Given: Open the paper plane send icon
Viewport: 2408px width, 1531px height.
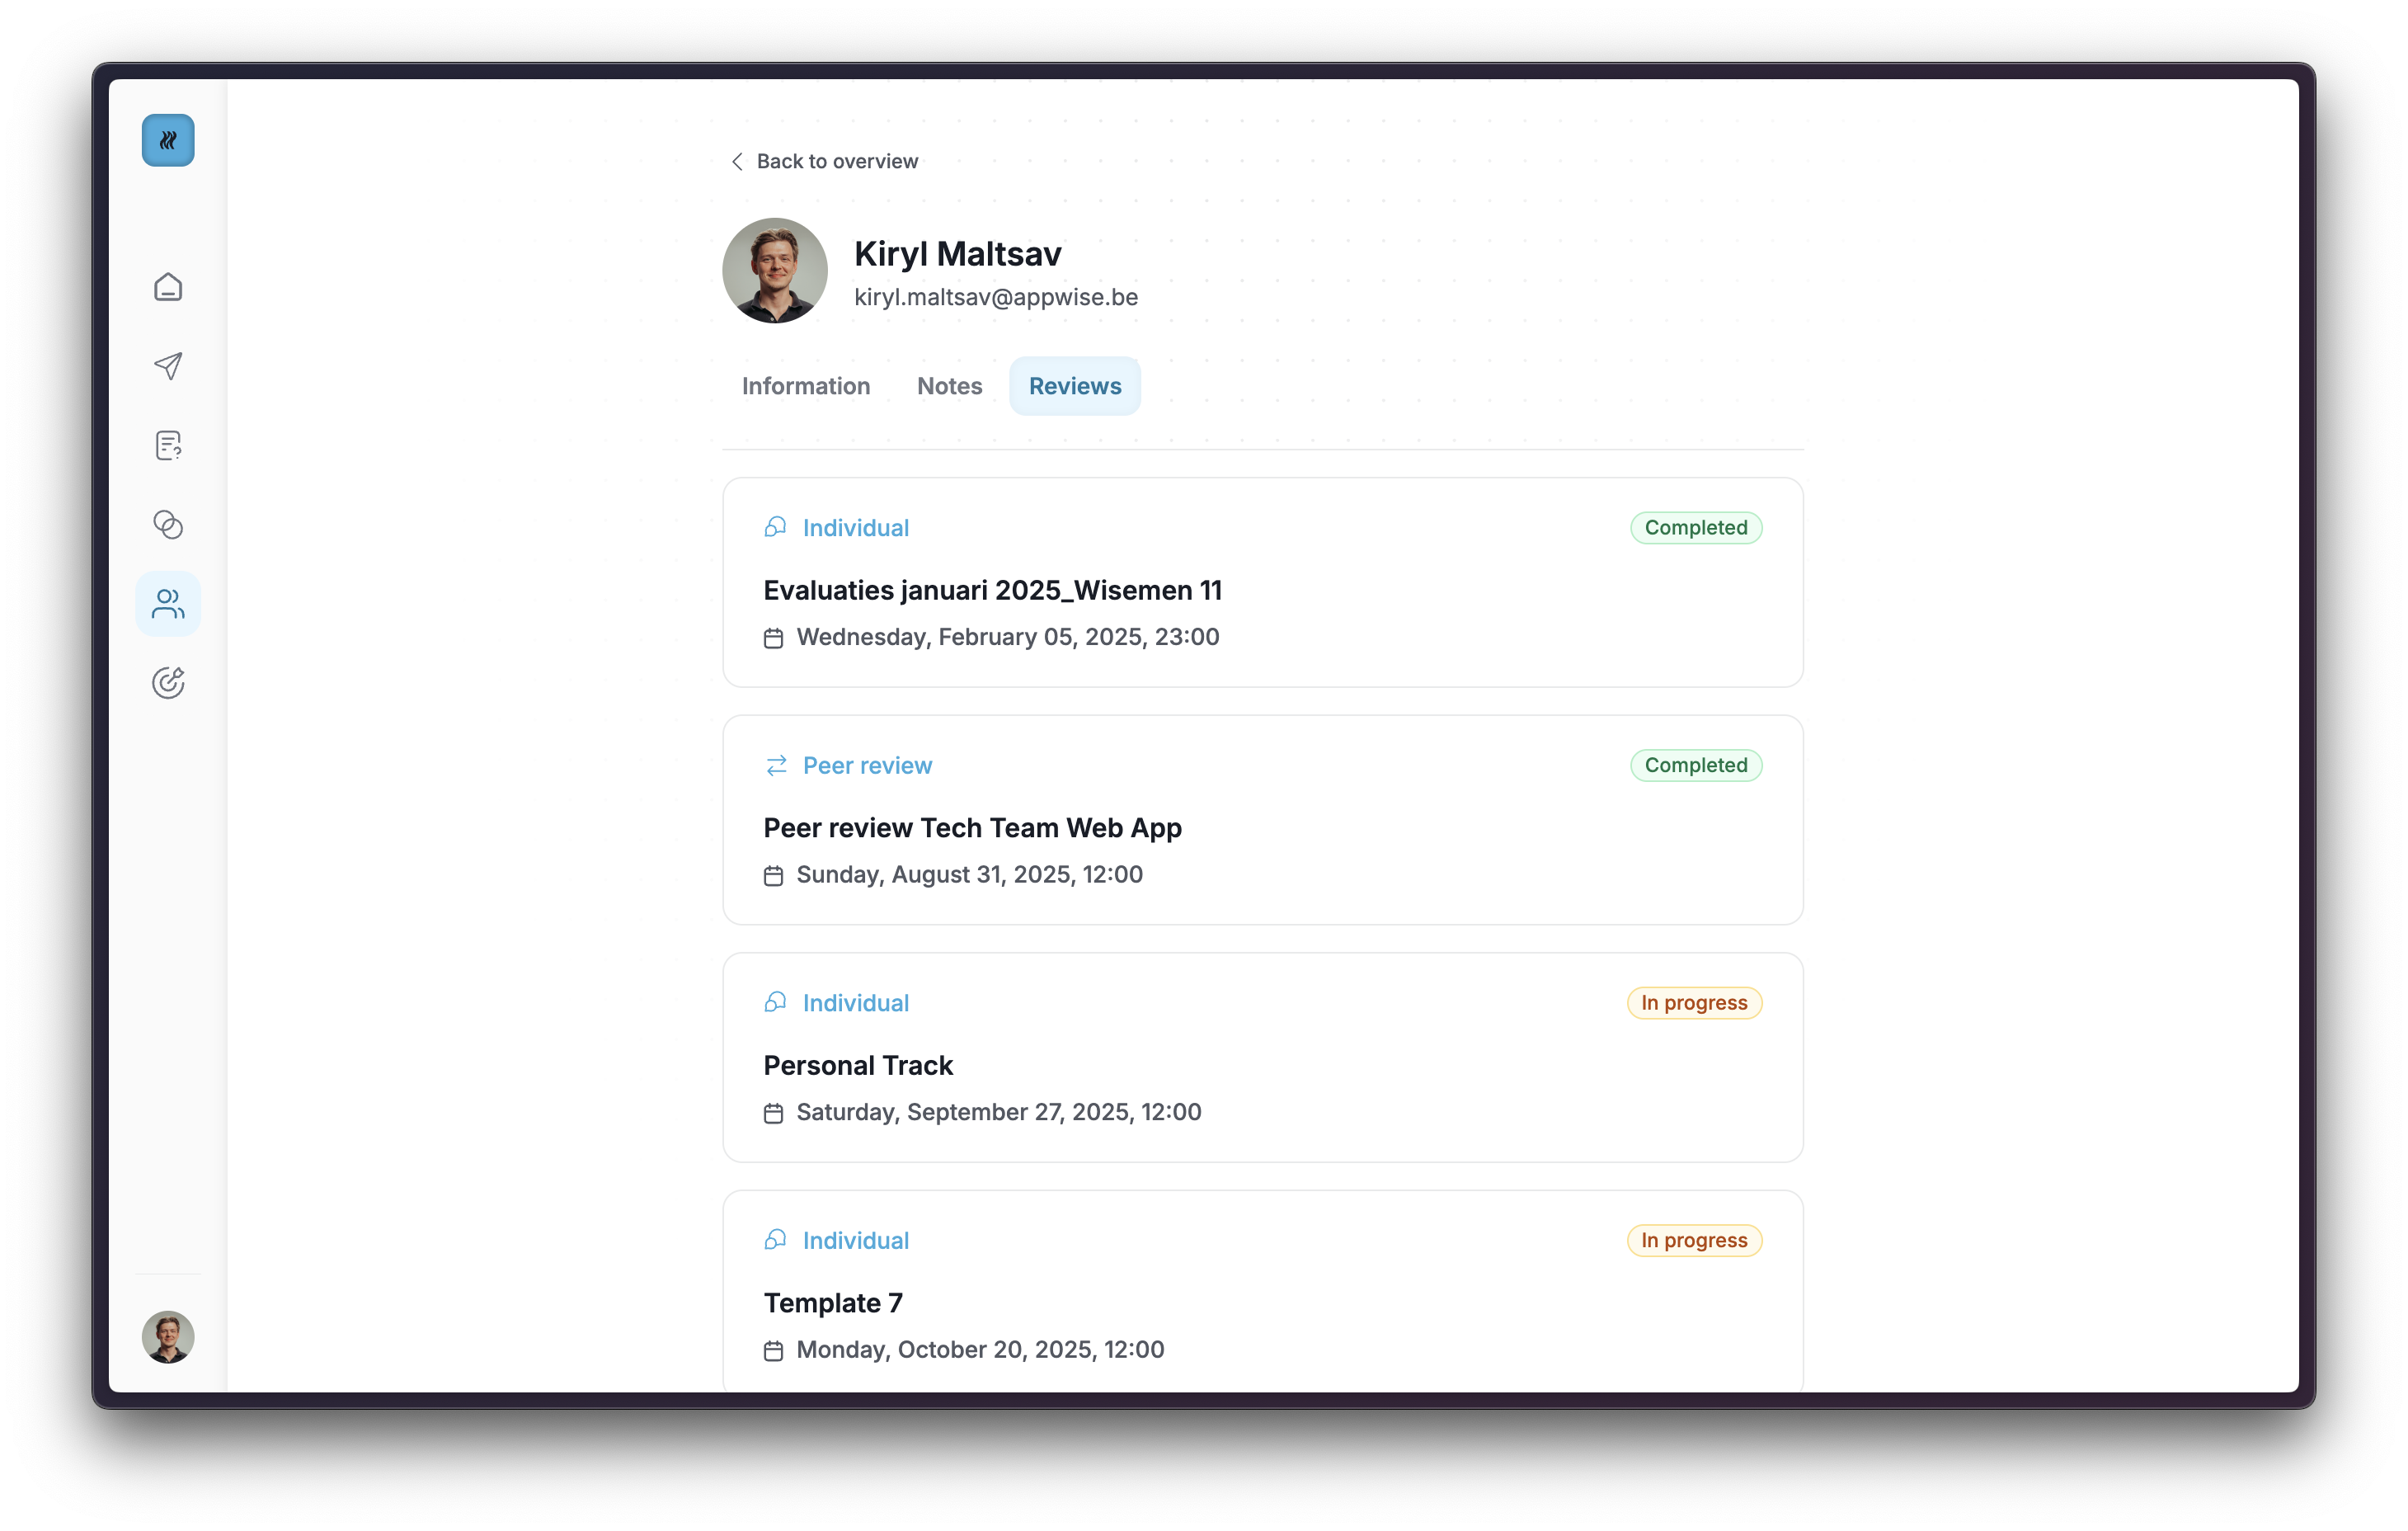Looking at the screenshot, I should tap(168, 366).
